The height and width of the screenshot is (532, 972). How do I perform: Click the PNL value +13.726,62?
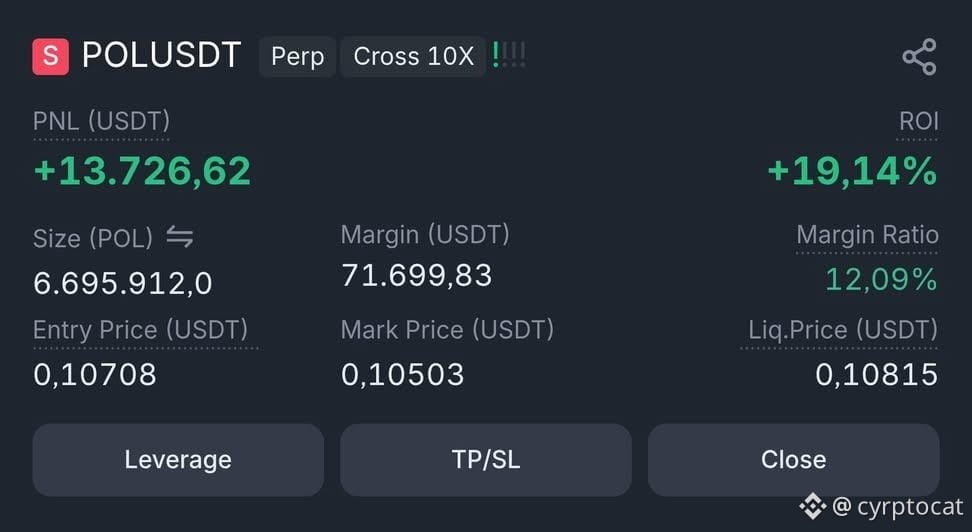pyautogui.click(x=143, y=171)
